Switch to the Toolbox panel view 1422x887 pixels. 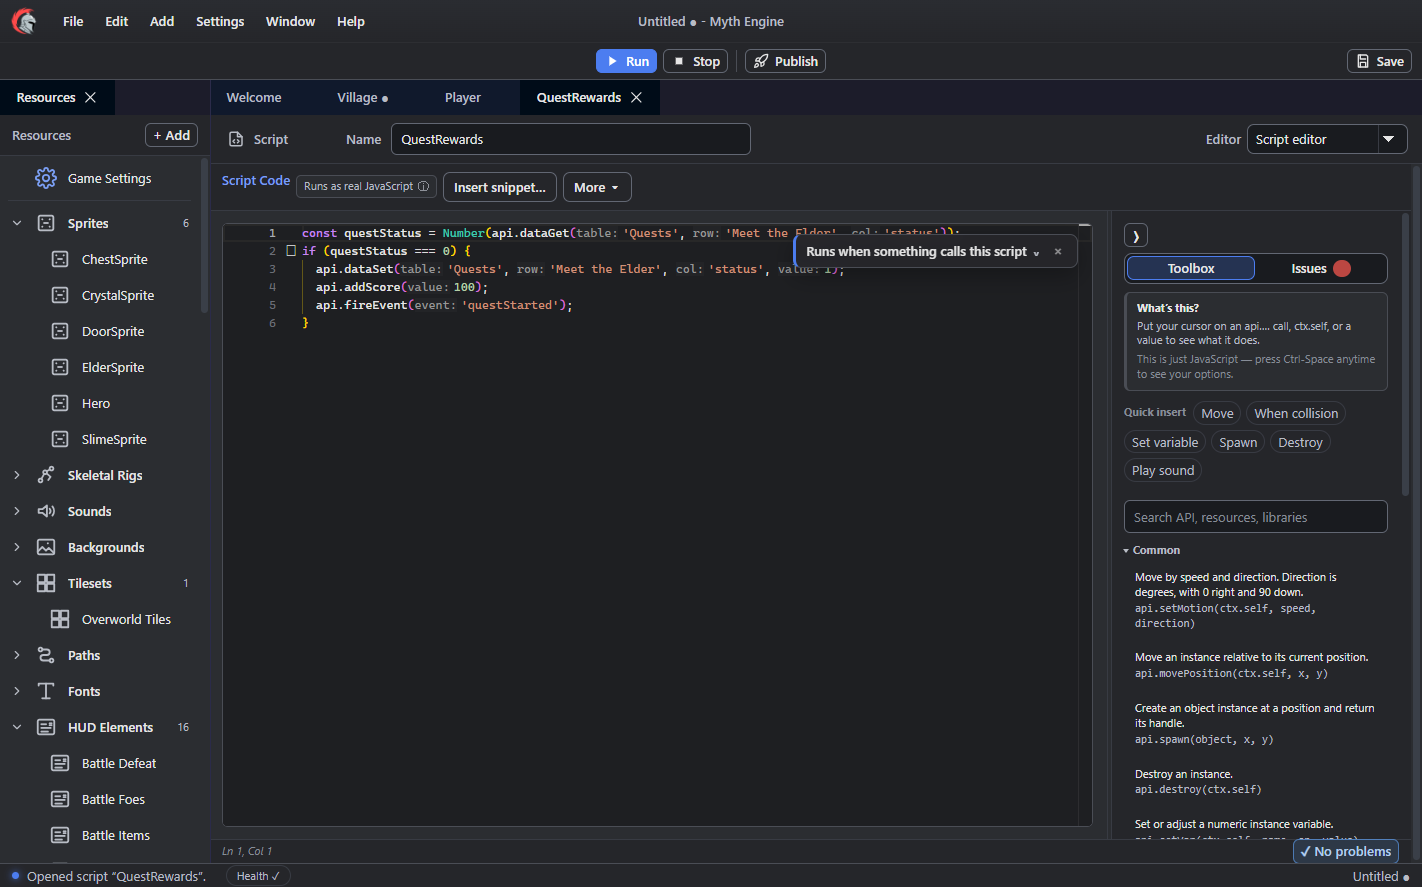(1191, 268)
